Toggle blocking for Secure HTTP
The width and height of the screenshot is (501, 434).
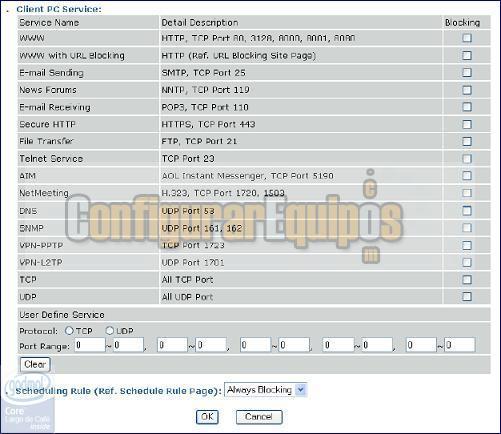tap(467, 124)
